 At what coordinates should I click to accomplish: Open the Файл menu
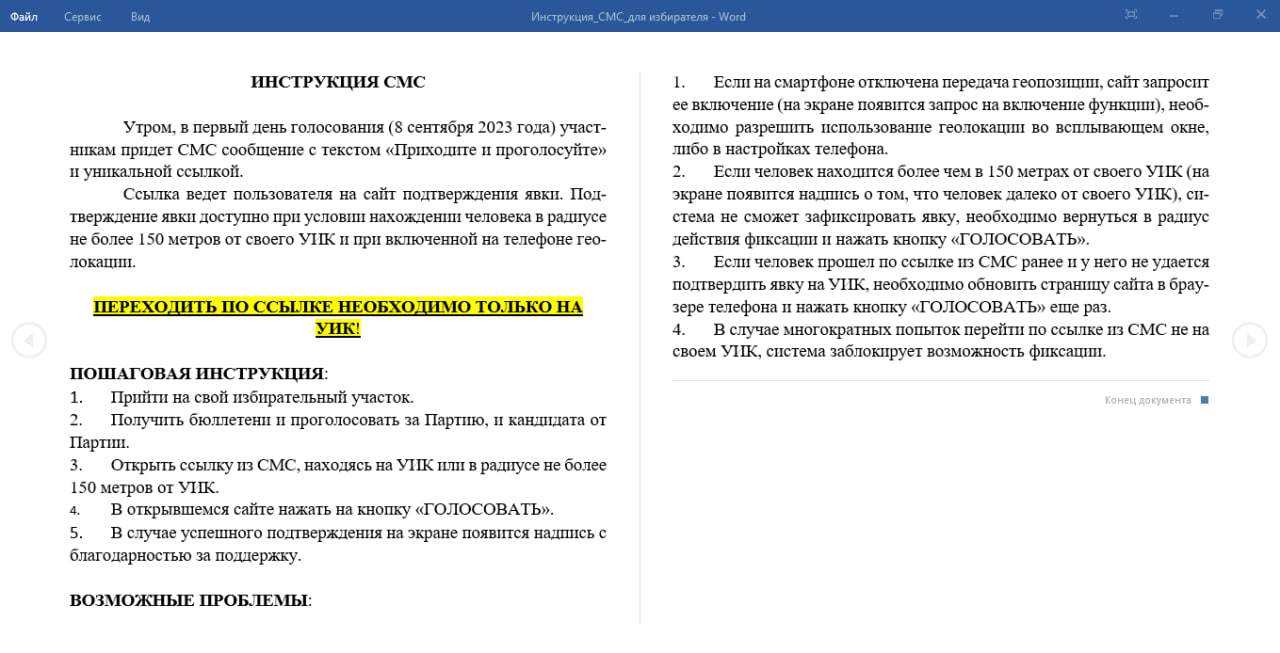point(24,16)
